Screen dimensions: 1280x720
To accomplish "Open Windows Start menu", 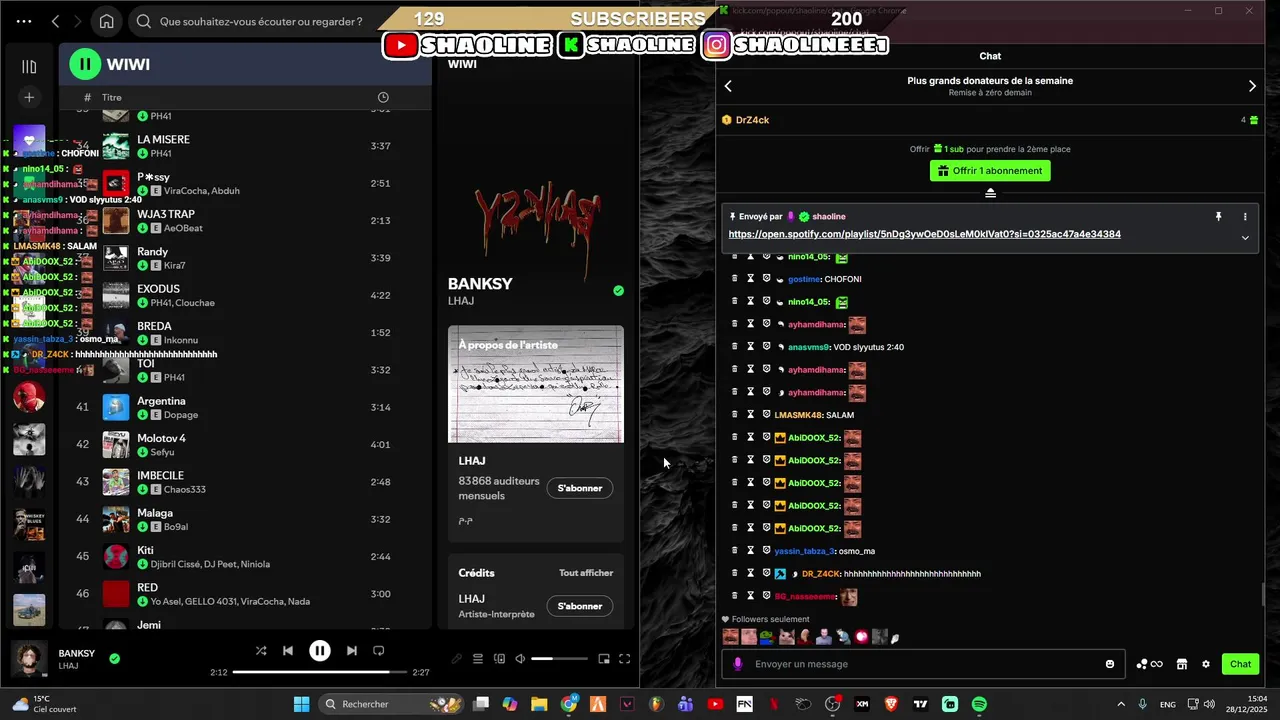I will 301,704.
